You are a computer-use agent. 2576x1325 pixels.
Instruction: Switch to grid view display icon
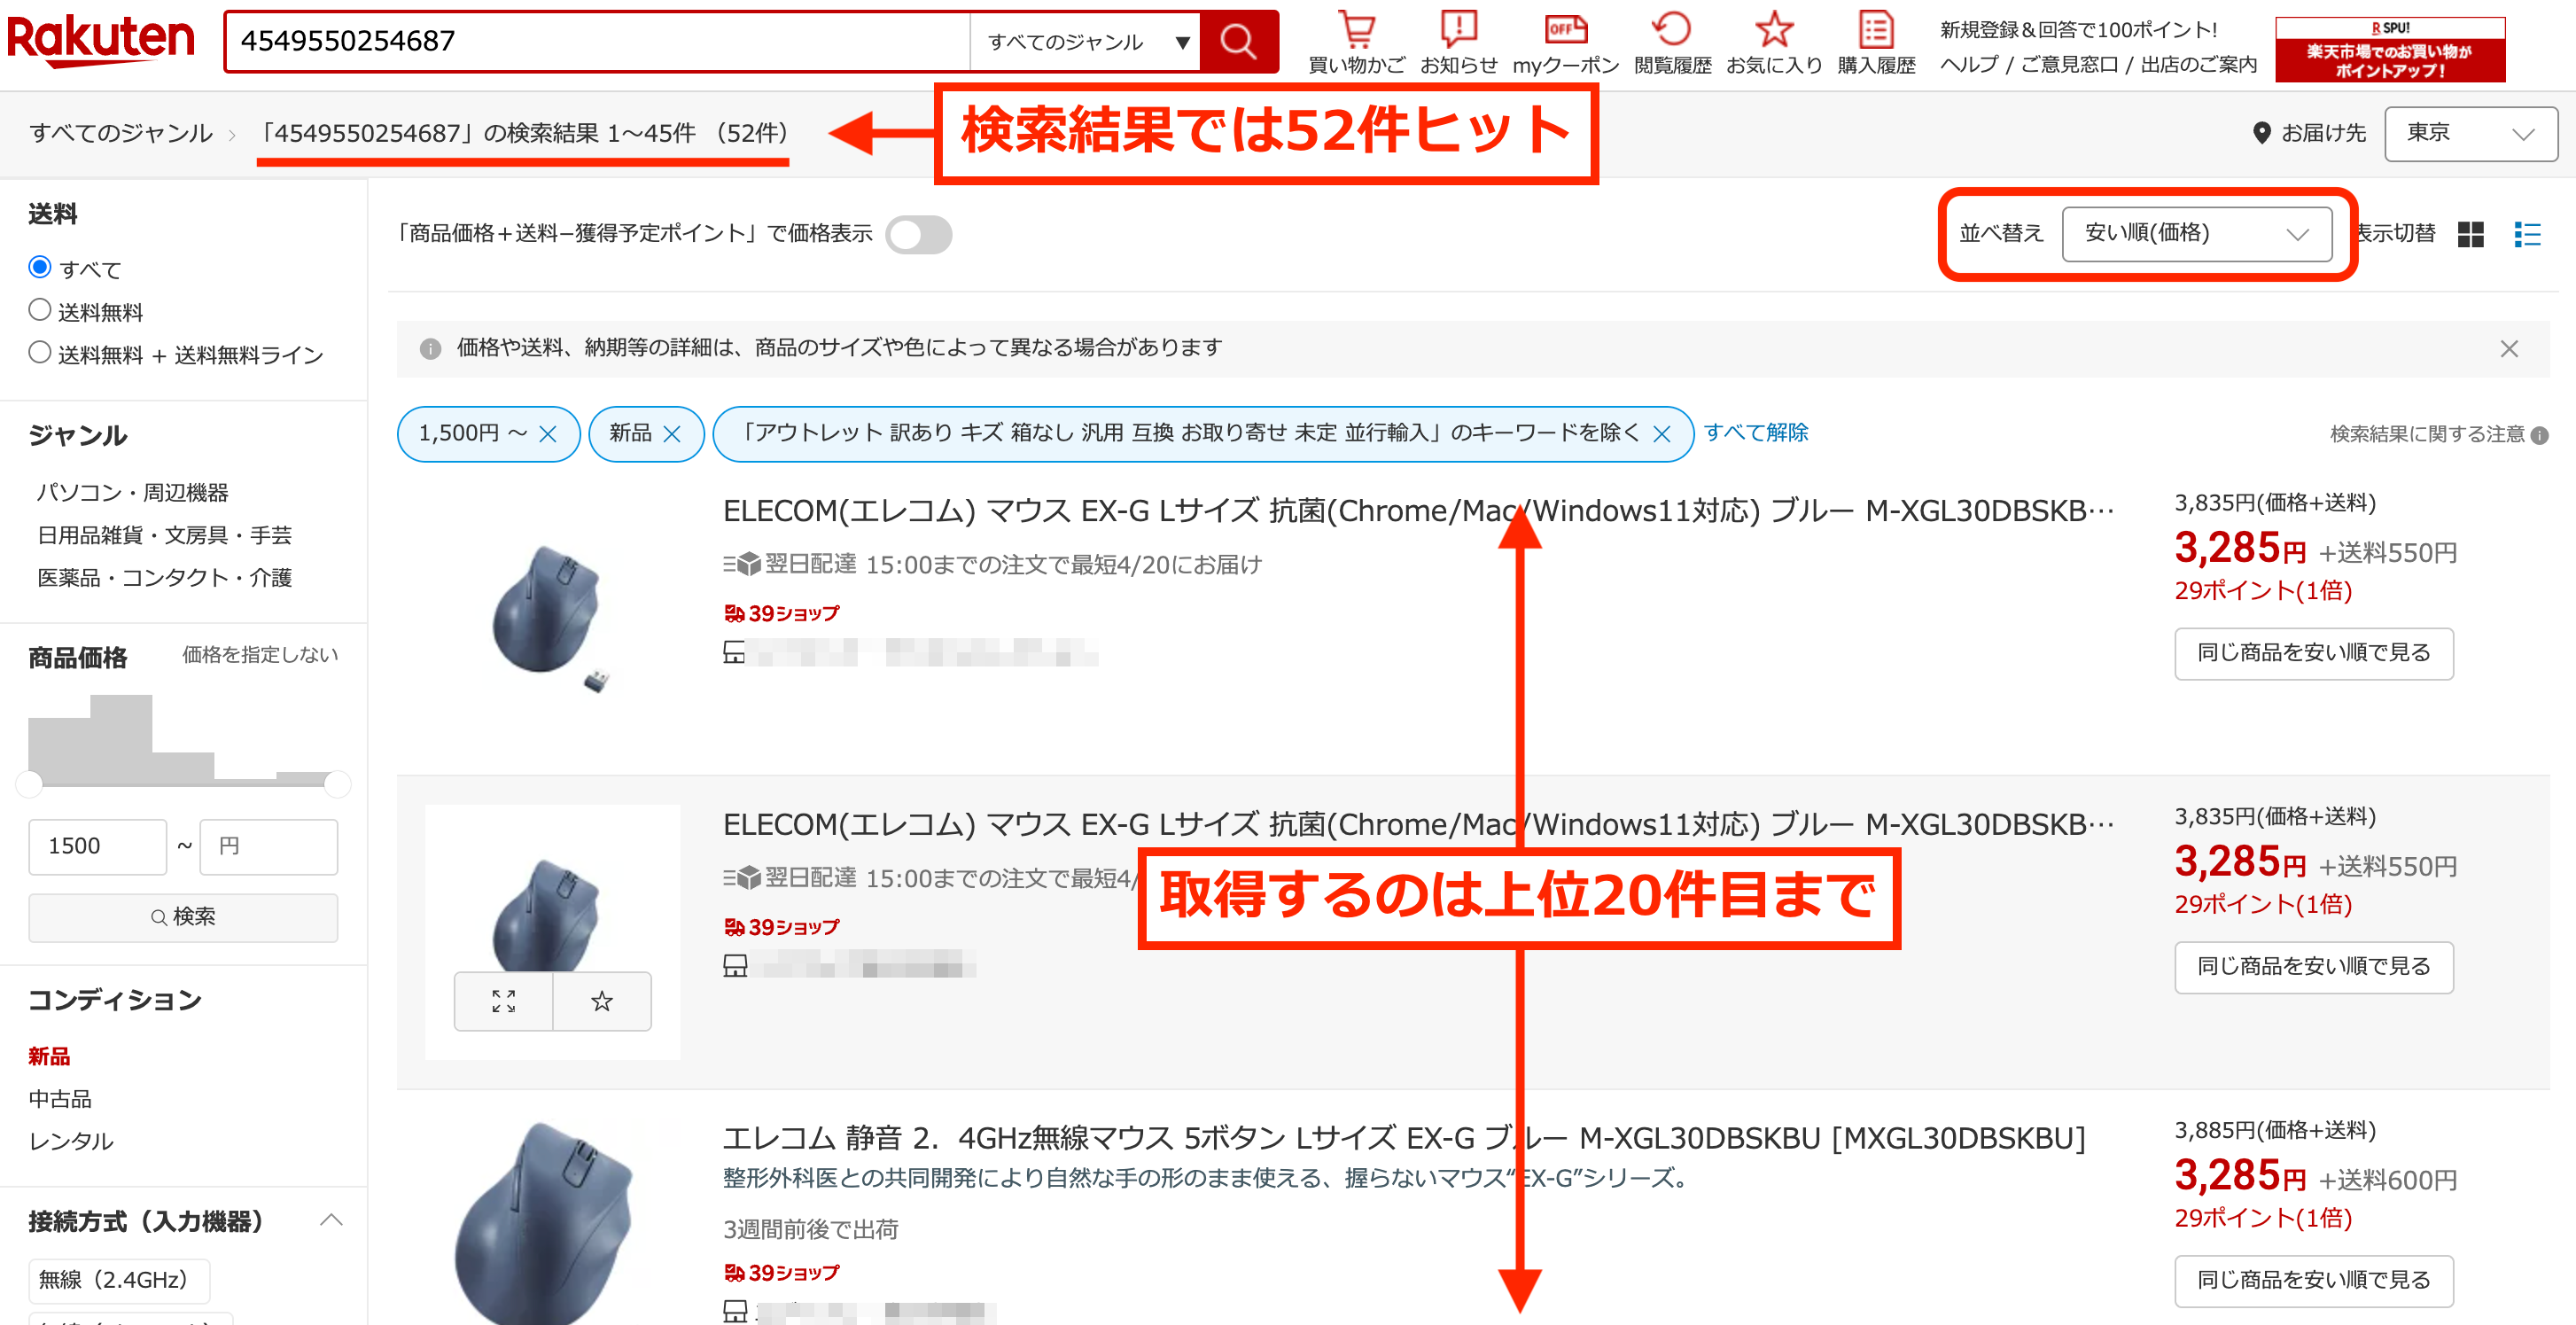(x=2470, y=234)
